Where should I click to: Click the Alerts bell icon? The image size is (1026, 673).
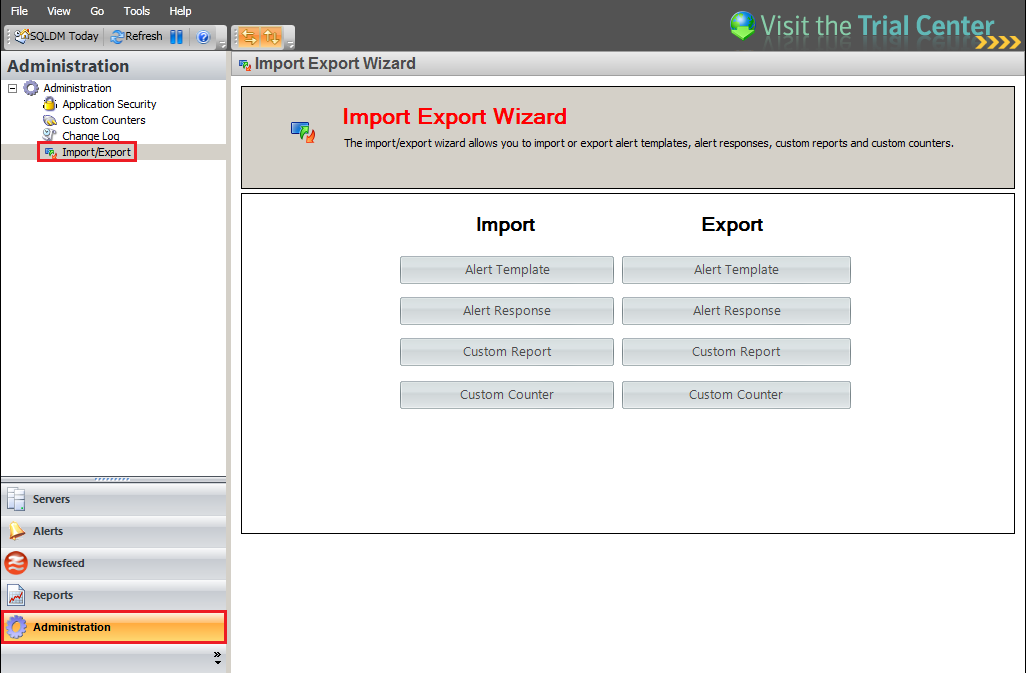tap(16, 531)
